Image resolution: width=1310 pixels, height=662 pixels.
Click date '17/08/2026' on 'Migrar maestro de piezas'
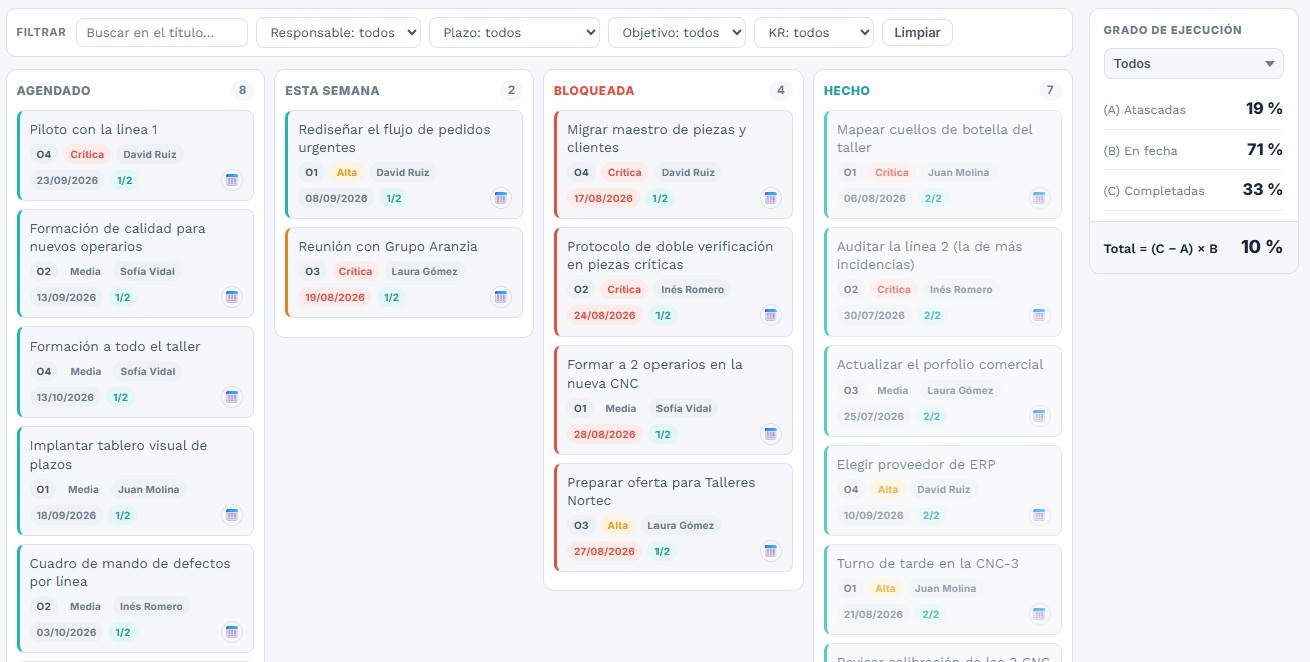(603, 198)
